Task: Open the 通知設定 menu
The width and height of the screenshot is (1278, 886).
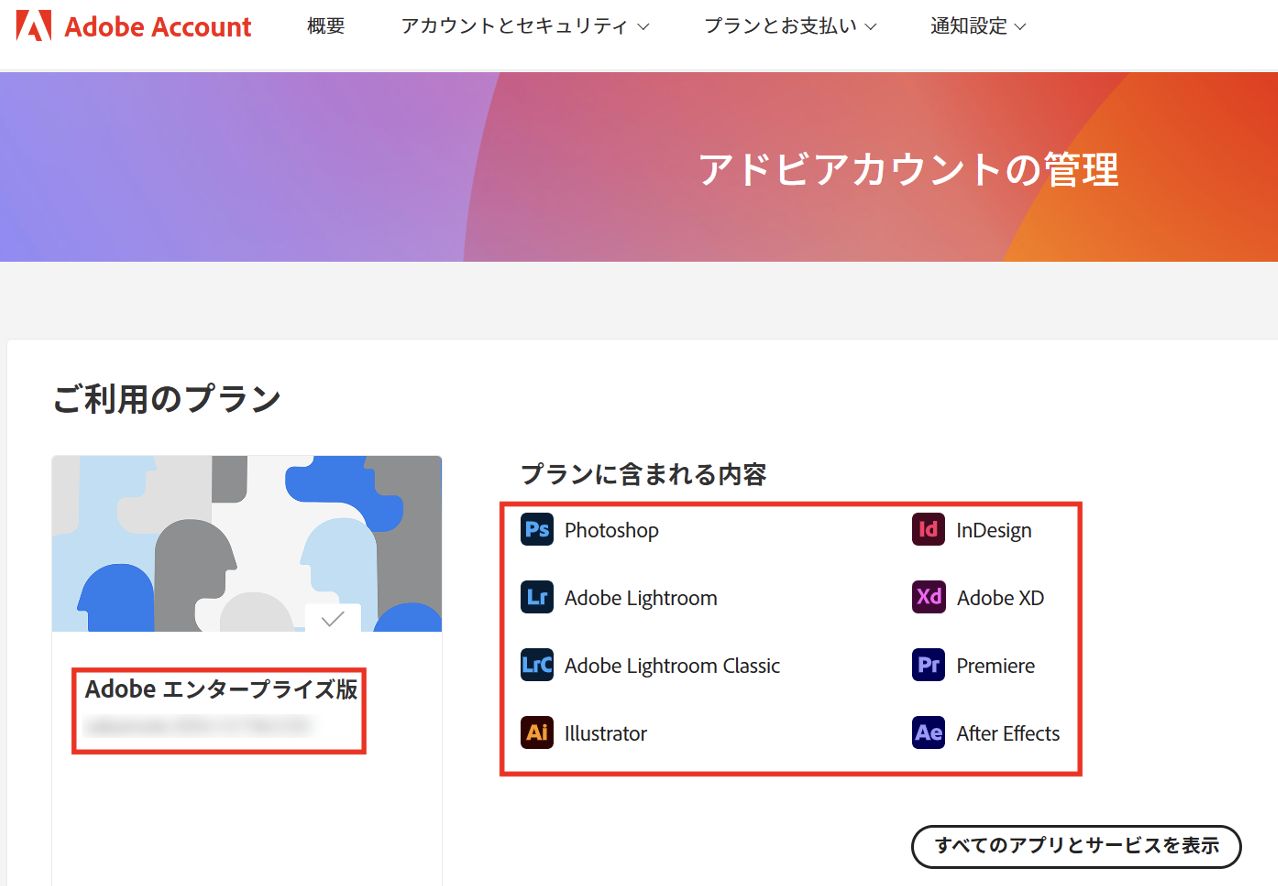Action: click(978, 27)
